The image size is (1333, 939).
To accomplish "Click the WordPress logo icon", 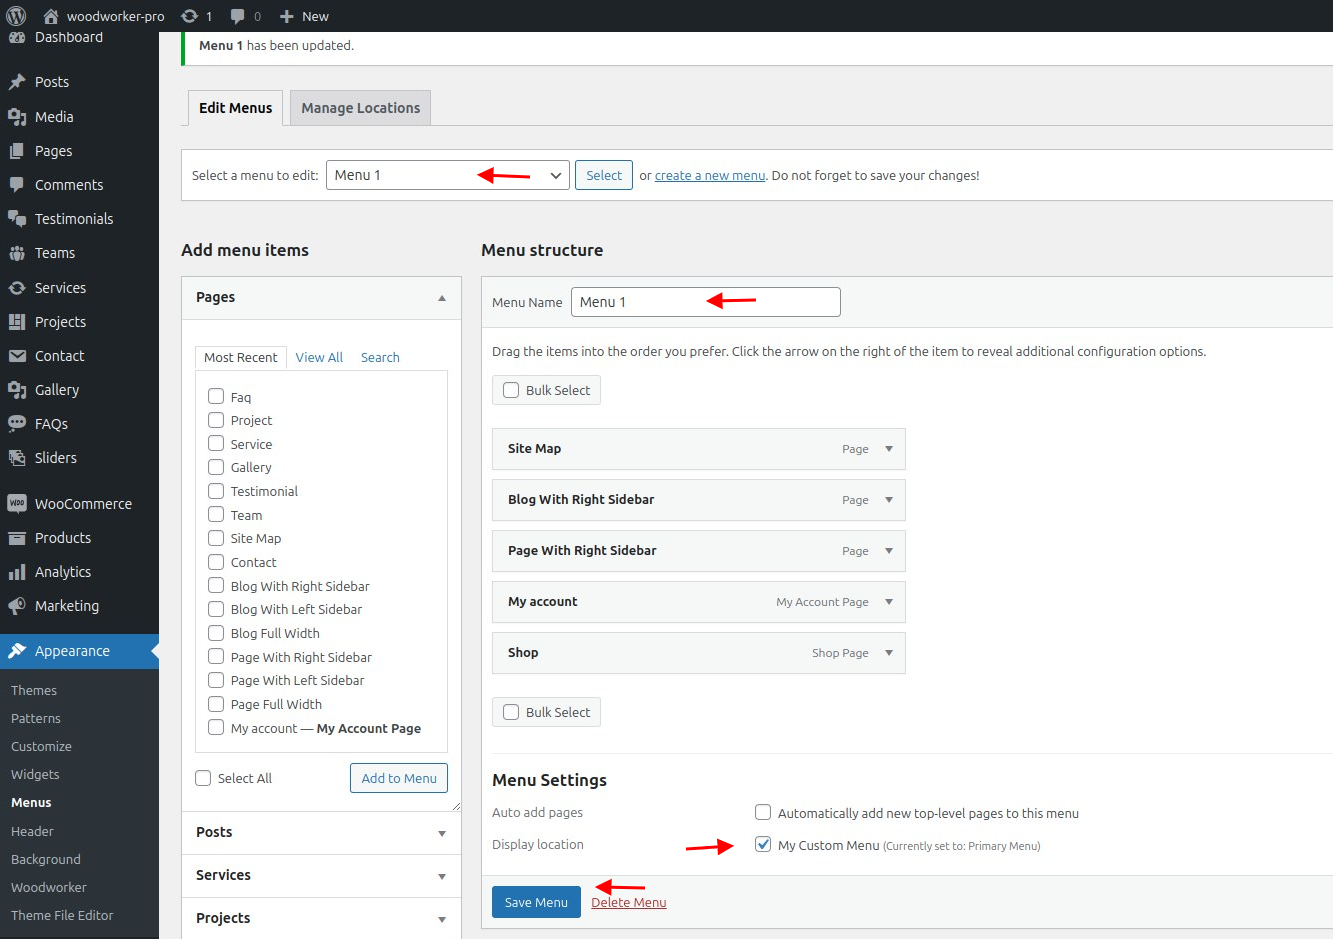I will coord(16,16).
